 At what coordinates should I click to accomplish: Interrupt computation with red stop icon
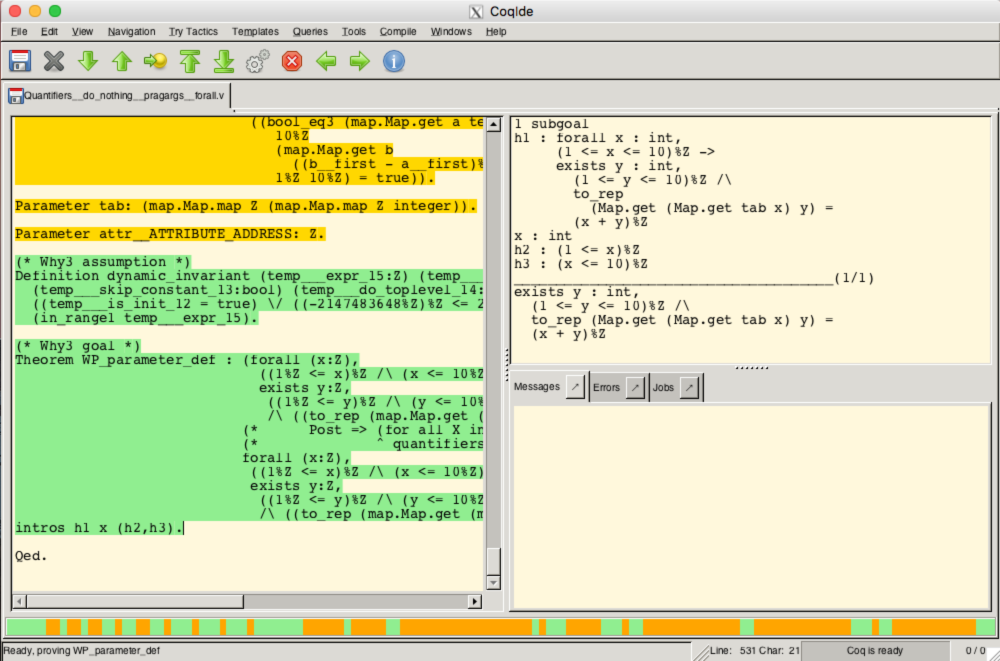click(x=292, y=62)
